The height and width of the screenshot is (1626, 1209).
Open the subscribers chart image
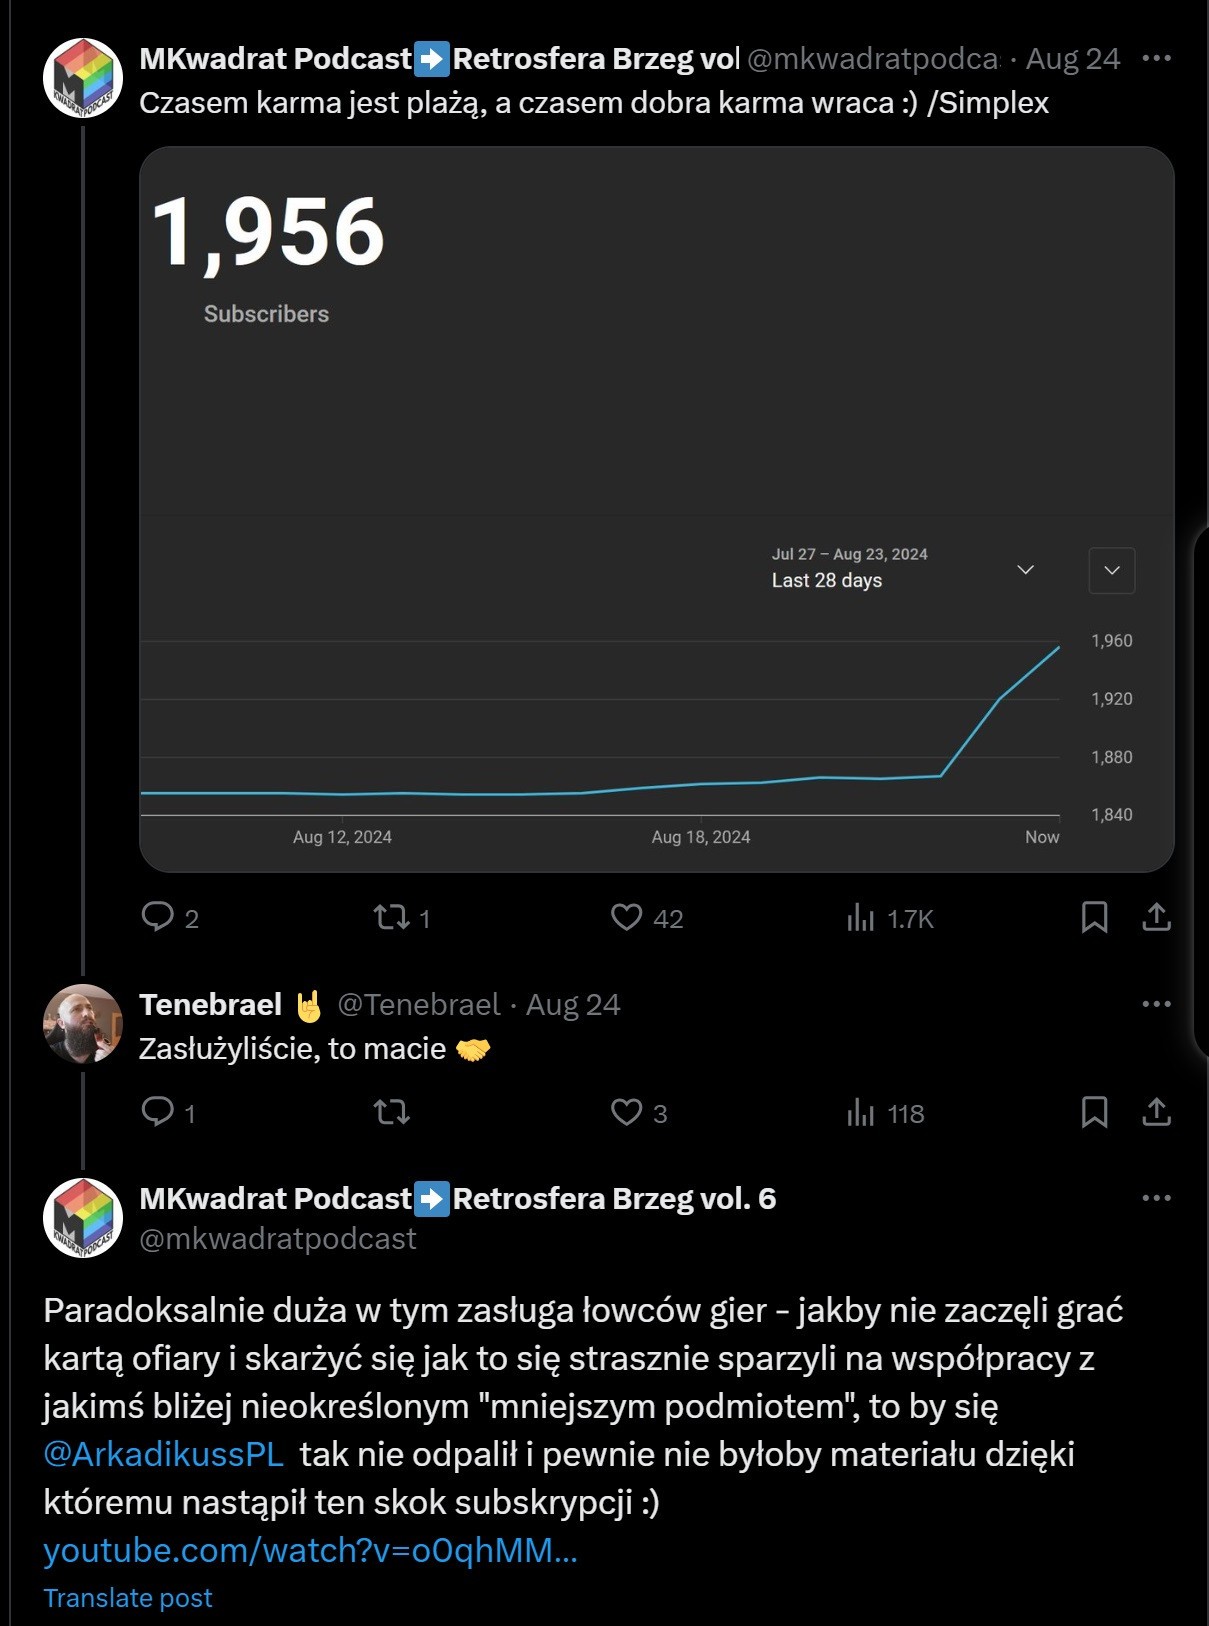tap(657, 510)
